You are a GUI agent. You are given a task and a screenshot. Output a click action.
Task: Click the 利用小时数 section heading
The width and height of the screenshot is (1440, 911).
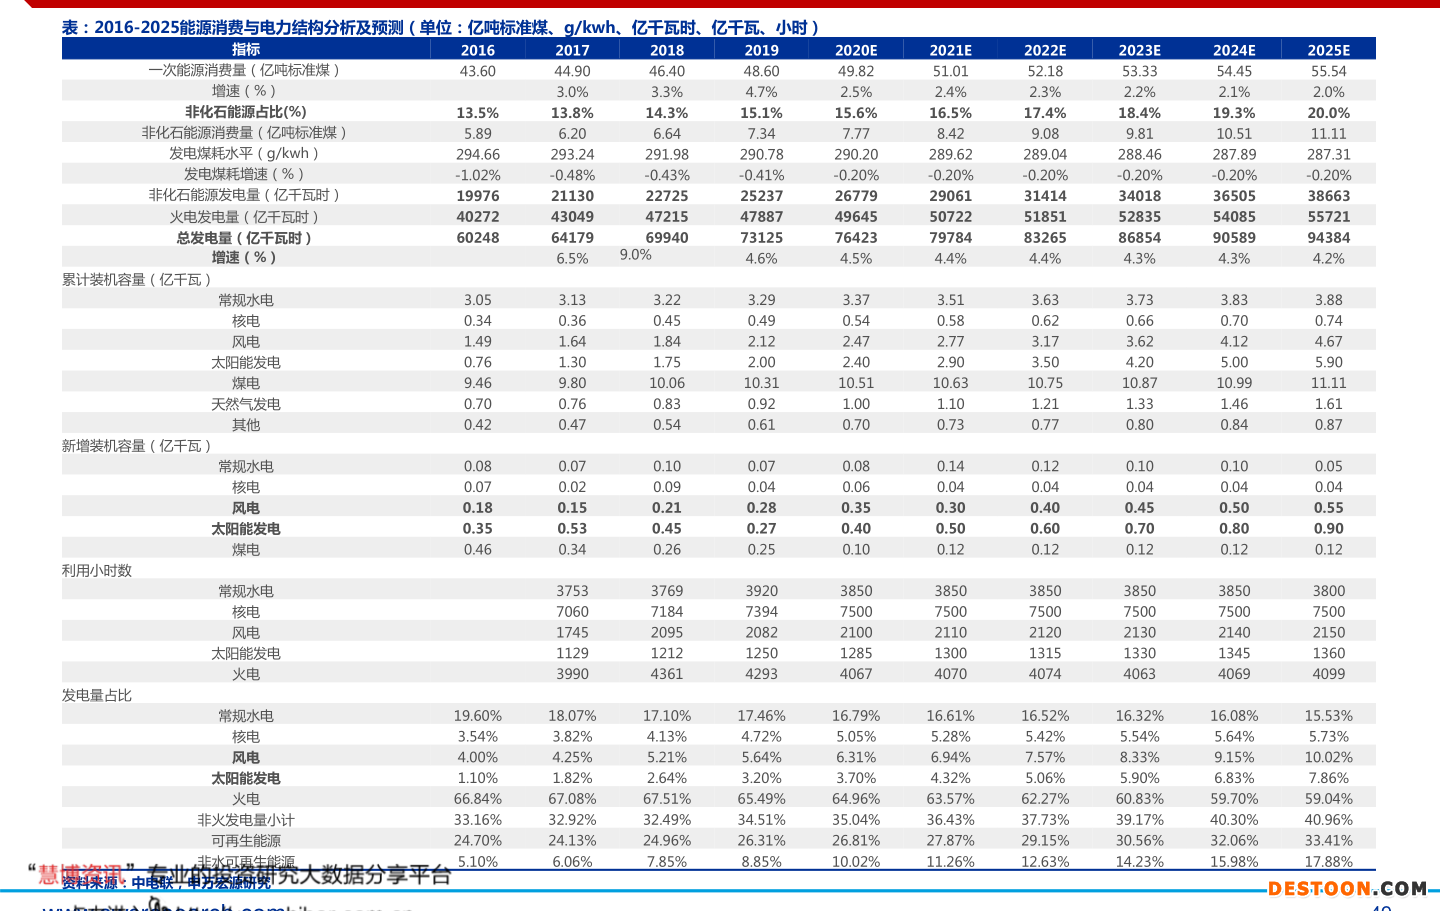pos(97,570)
